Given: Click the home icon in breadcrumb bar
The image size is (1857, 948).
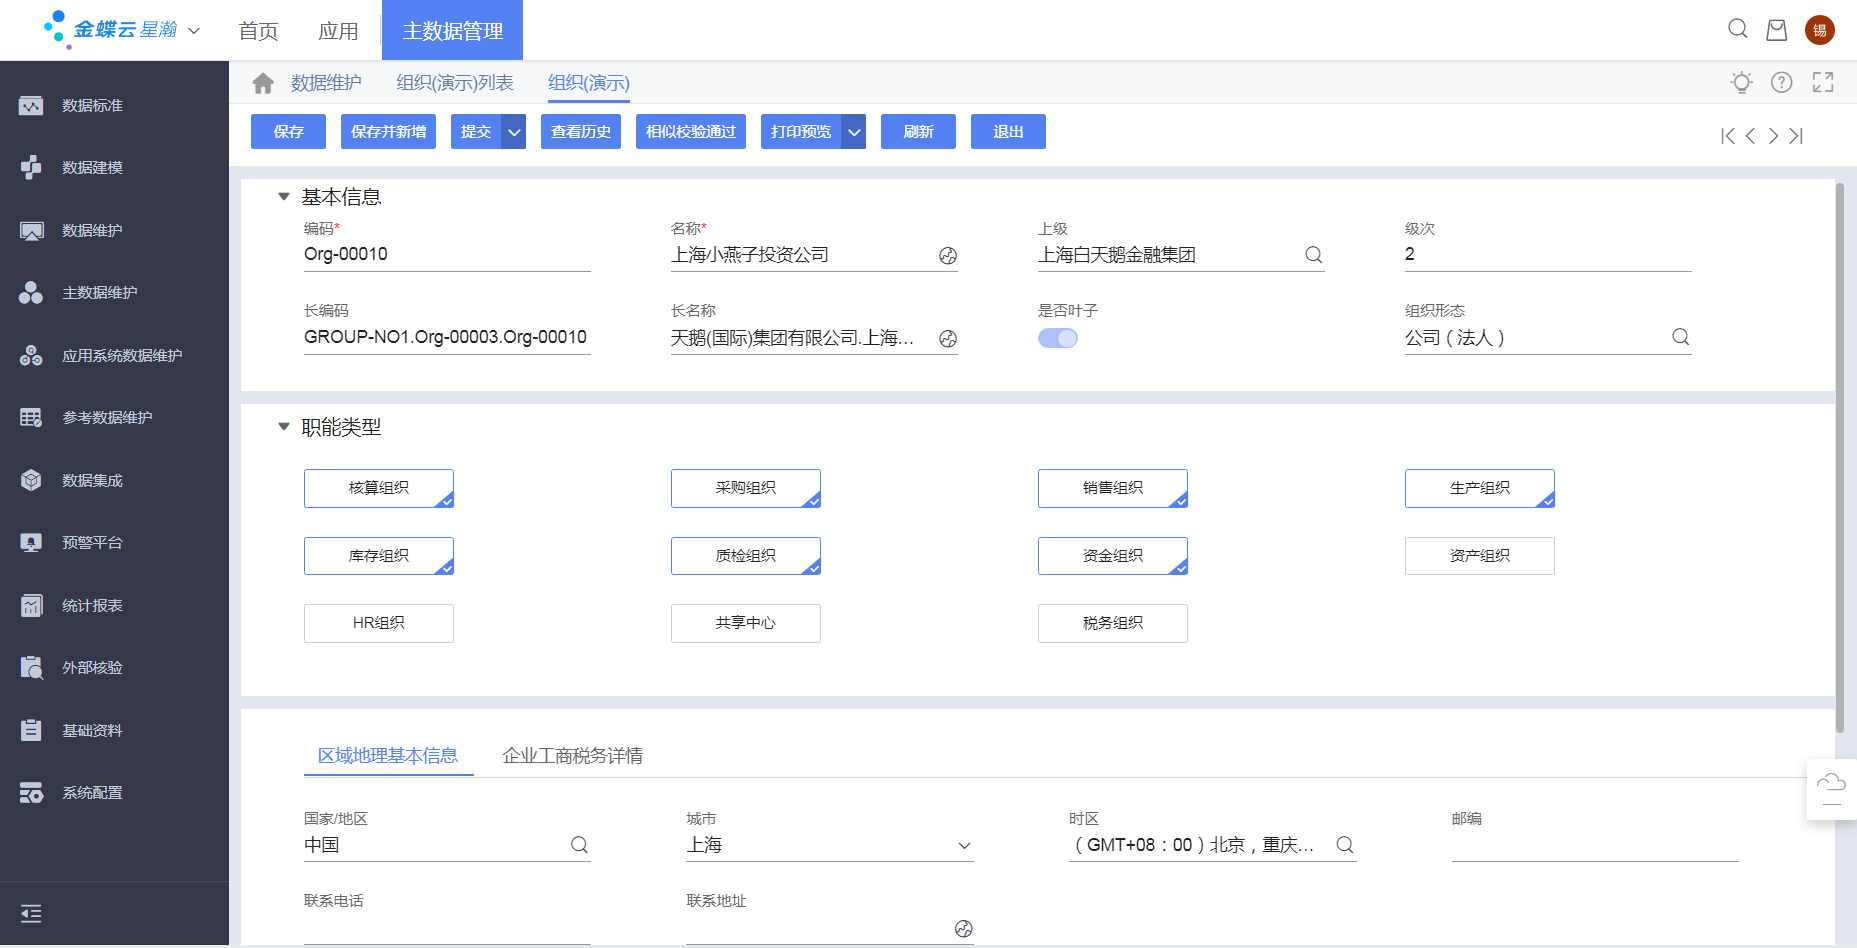Looking at the screenshot, I should point(263,83).
